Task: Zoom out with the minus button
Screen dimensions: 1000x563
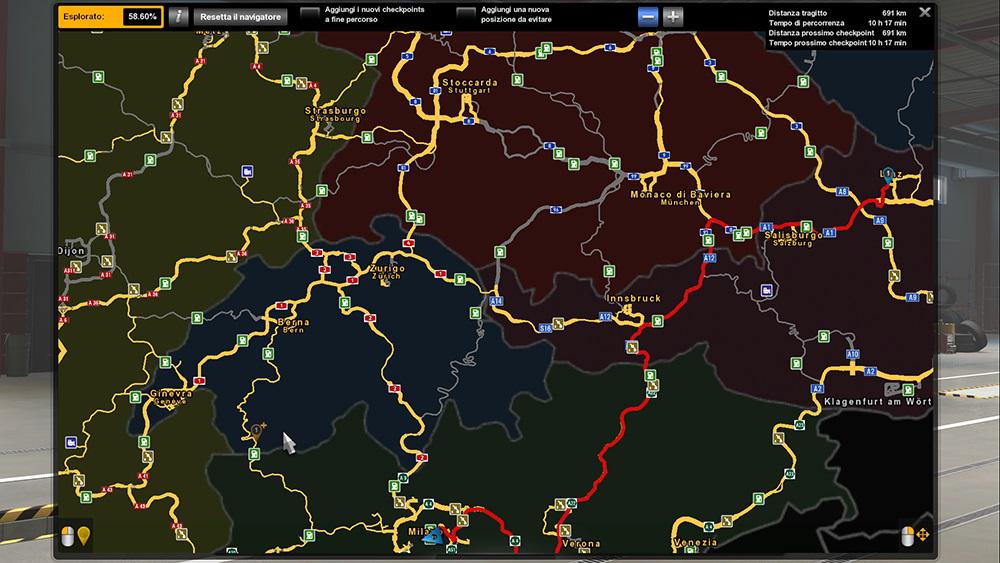Action: click(648, 17)
